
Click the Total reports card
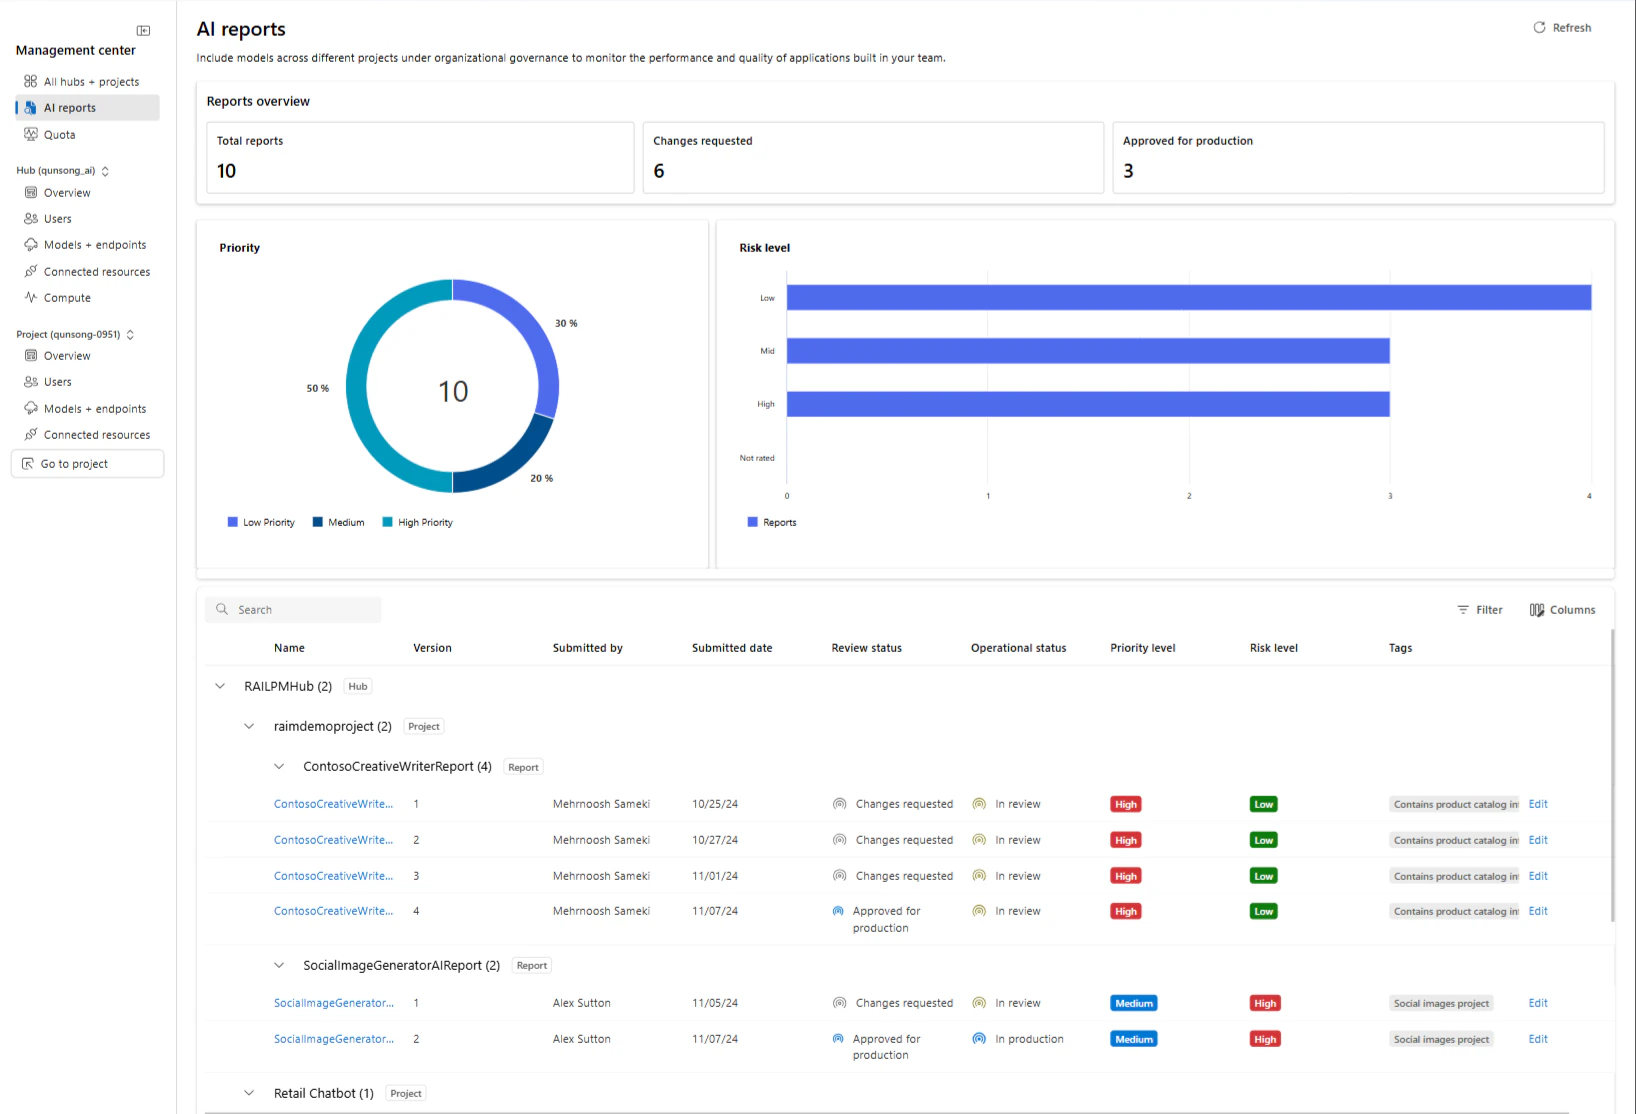(420, 158)
